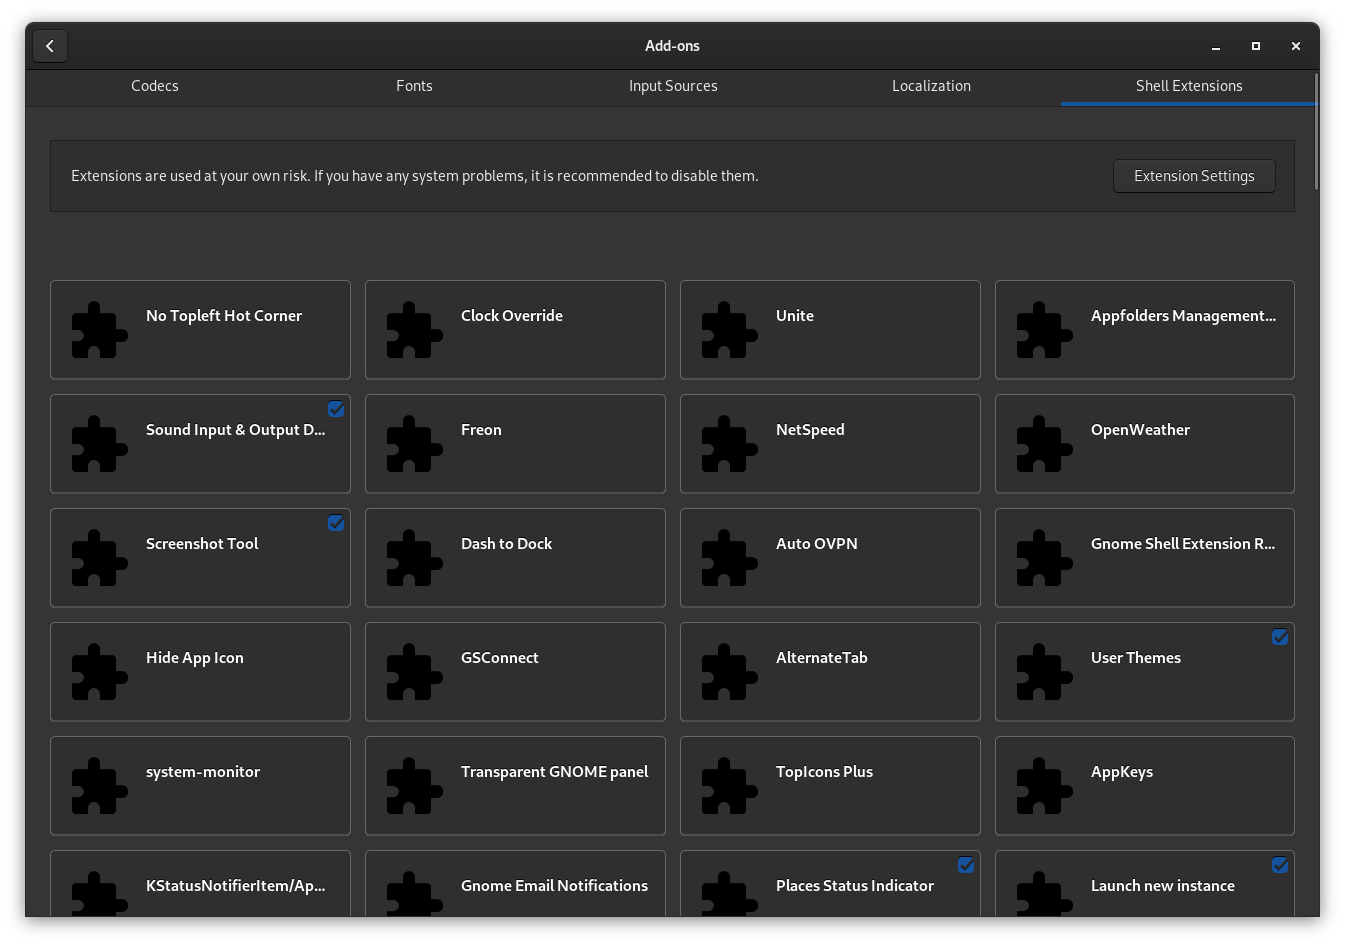The height and width of the screenshot is (945, 1345).
Task: Select the OpenWeather extension label
Action: 1140,430
